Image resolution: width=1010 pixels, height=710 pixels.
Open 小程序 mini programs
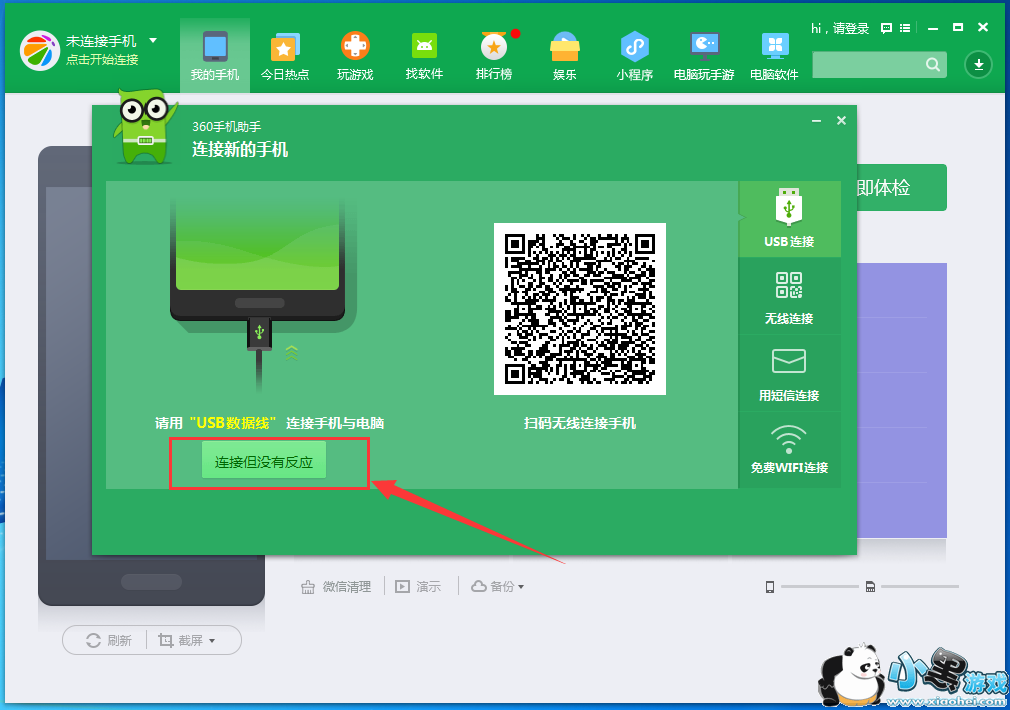(634, 56)
